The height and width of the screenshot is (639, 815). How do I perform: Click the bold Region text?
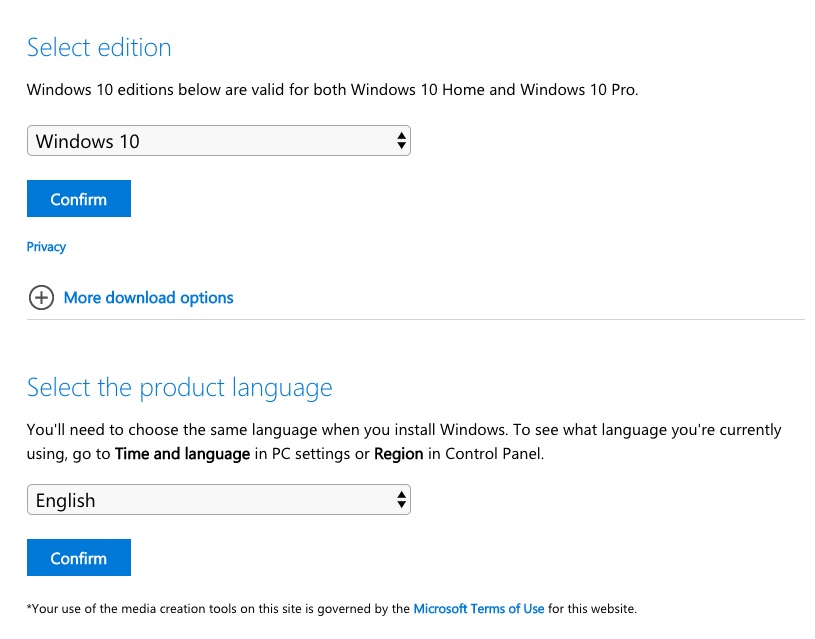[399, 454]
